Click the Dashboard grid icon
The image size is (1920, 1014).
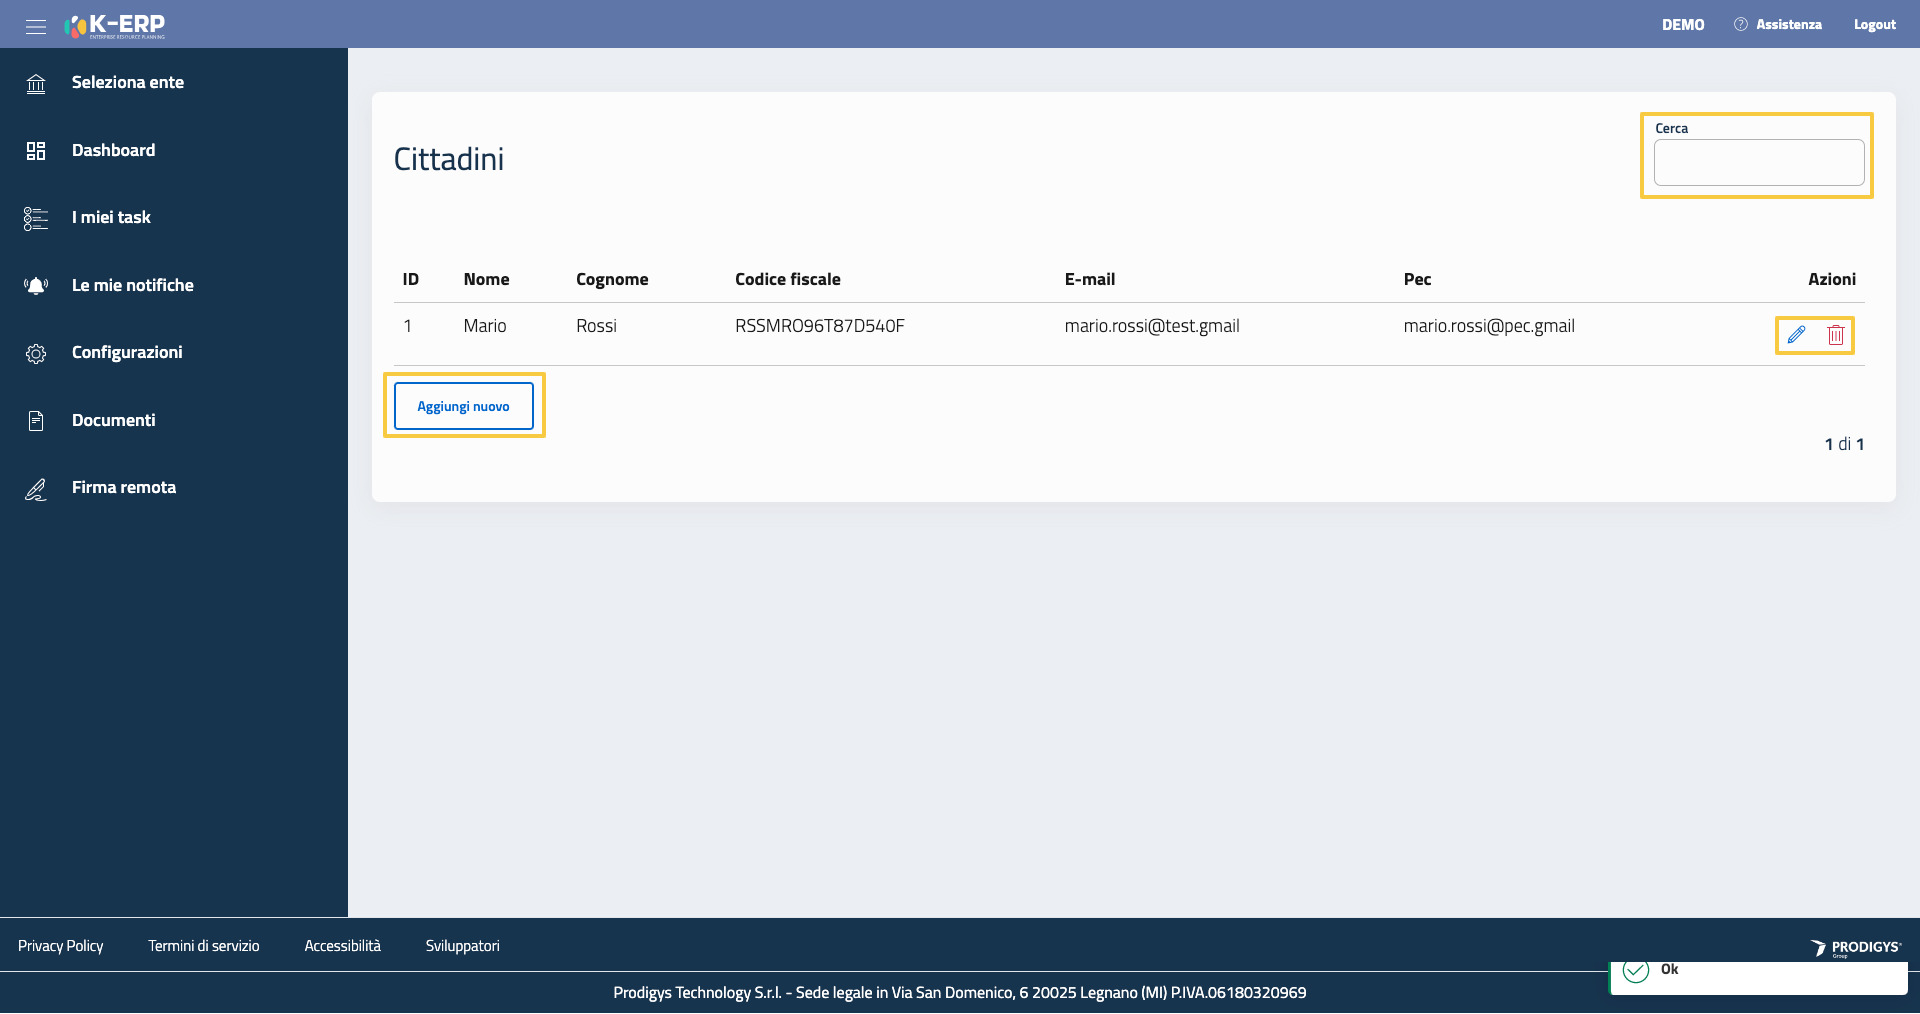tap(36, 151)
